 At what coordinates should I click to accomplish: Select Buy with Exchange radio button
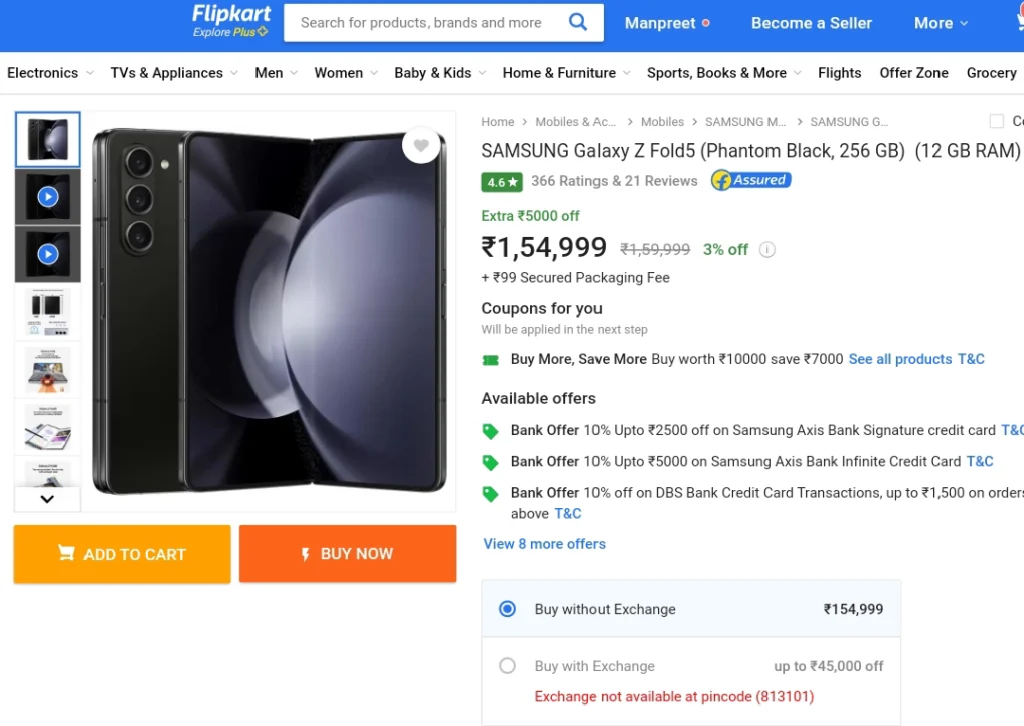(x=507, y=666)
